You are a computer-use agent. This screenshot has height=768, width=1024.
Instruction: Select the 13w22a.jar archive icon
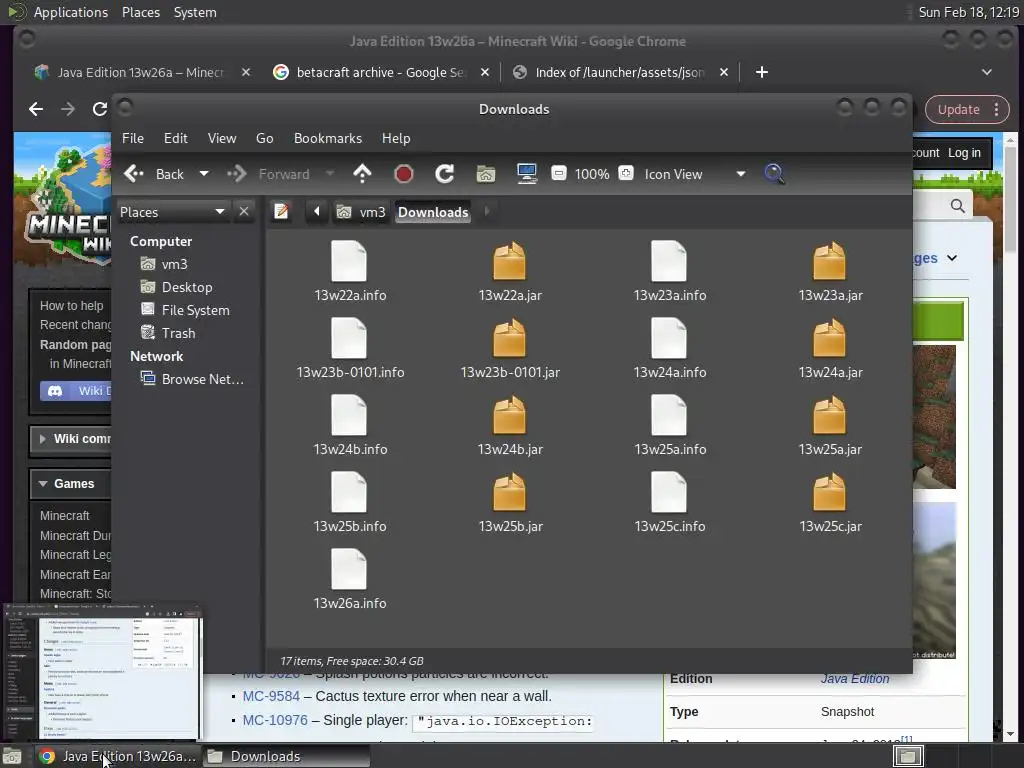(x=509, y=261)
